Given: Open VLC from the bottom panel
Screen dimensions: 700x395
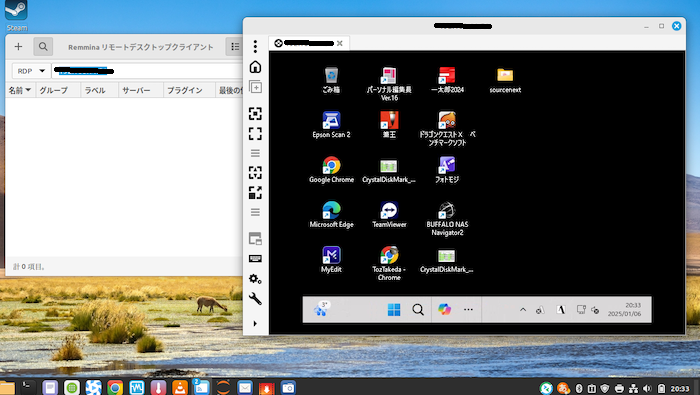Looking at the screenshot, I should point(180,388).
